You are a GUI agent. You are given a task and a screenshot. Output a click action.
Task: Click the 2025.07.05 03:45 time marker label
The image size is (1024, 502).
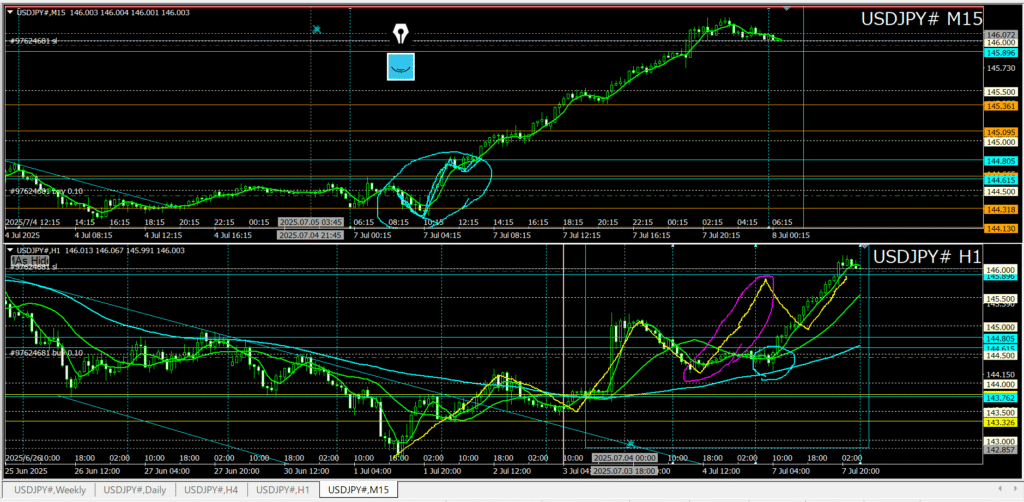(x=311, y=222)
